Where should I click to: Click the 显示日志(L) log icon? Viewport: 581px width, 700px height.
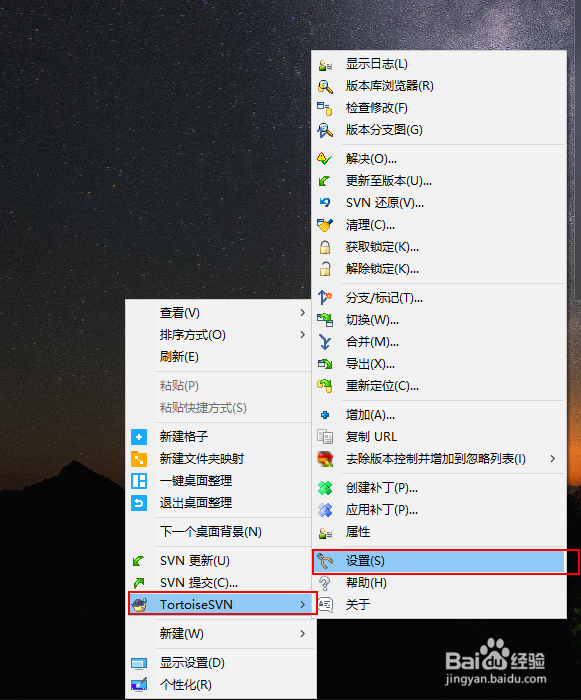pyautogui.click(x=325, y=65)
